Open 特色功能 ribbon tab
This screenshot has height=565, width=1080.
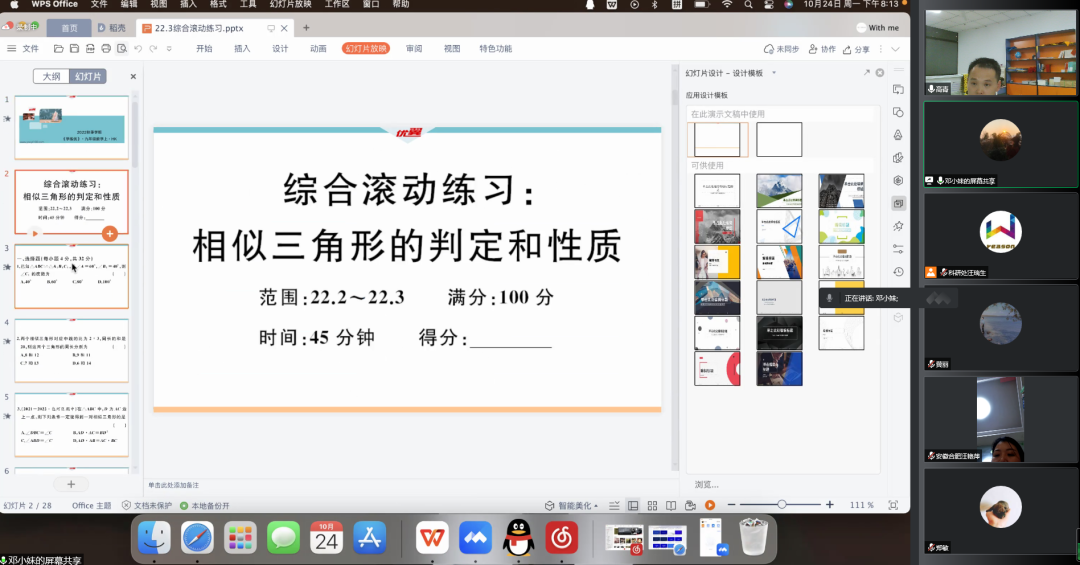click(x=495, y=49)
